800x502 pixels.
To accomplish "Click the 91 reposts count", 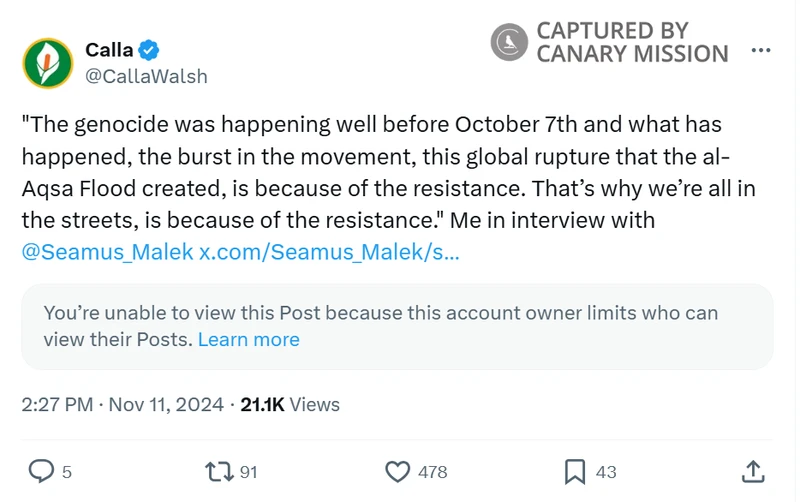I will (x=248, y=472).
